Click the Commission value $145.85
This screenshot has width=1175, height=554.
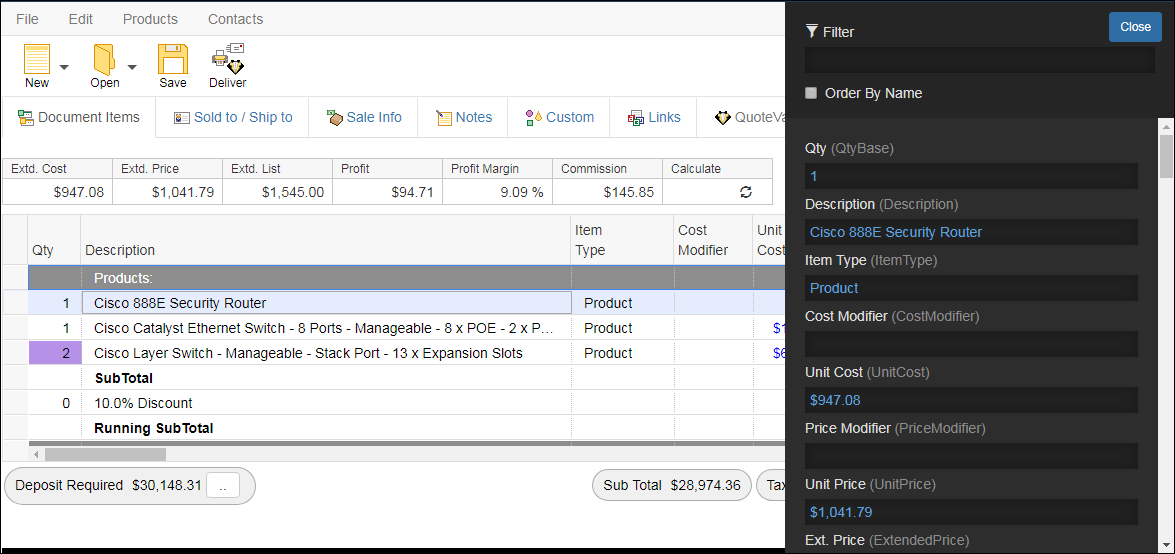(x=608, y=193)
